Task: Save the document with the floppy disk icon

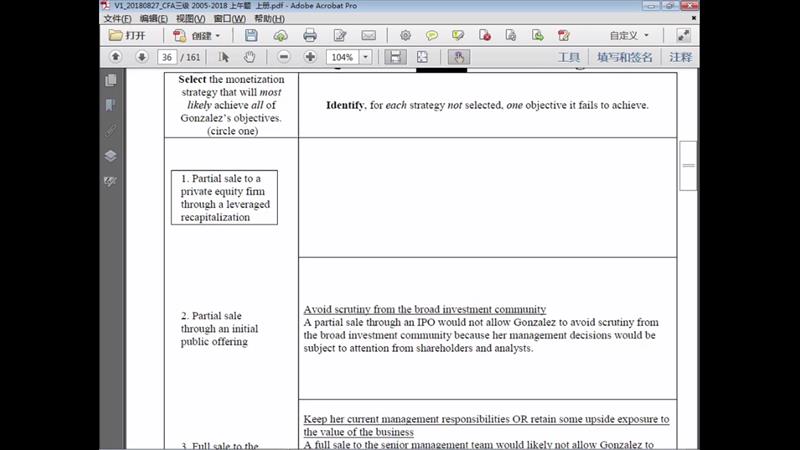Action: click(x=251, y=35)
